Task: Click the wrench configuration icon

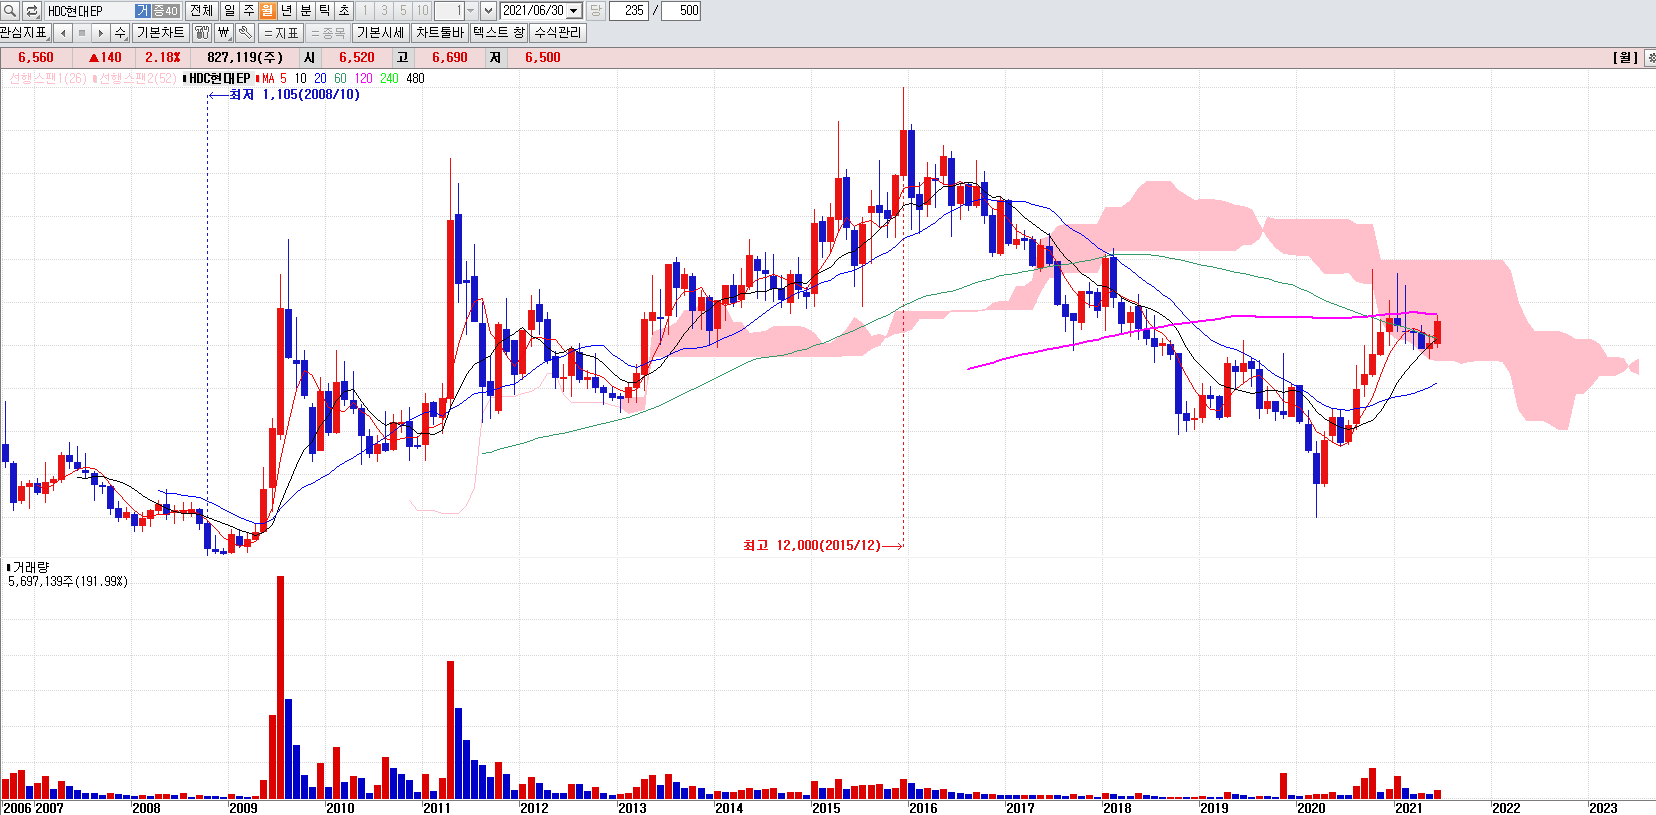Action: [245, 33]
